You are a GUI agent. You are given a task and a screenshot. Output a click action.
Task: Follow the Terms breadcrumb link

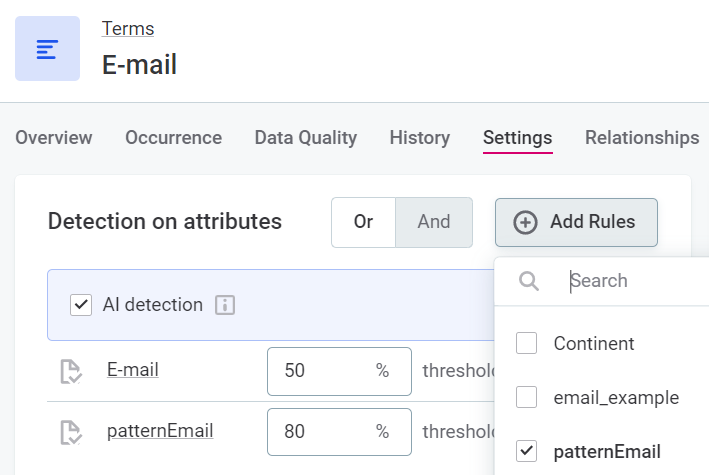click(128, 28)
